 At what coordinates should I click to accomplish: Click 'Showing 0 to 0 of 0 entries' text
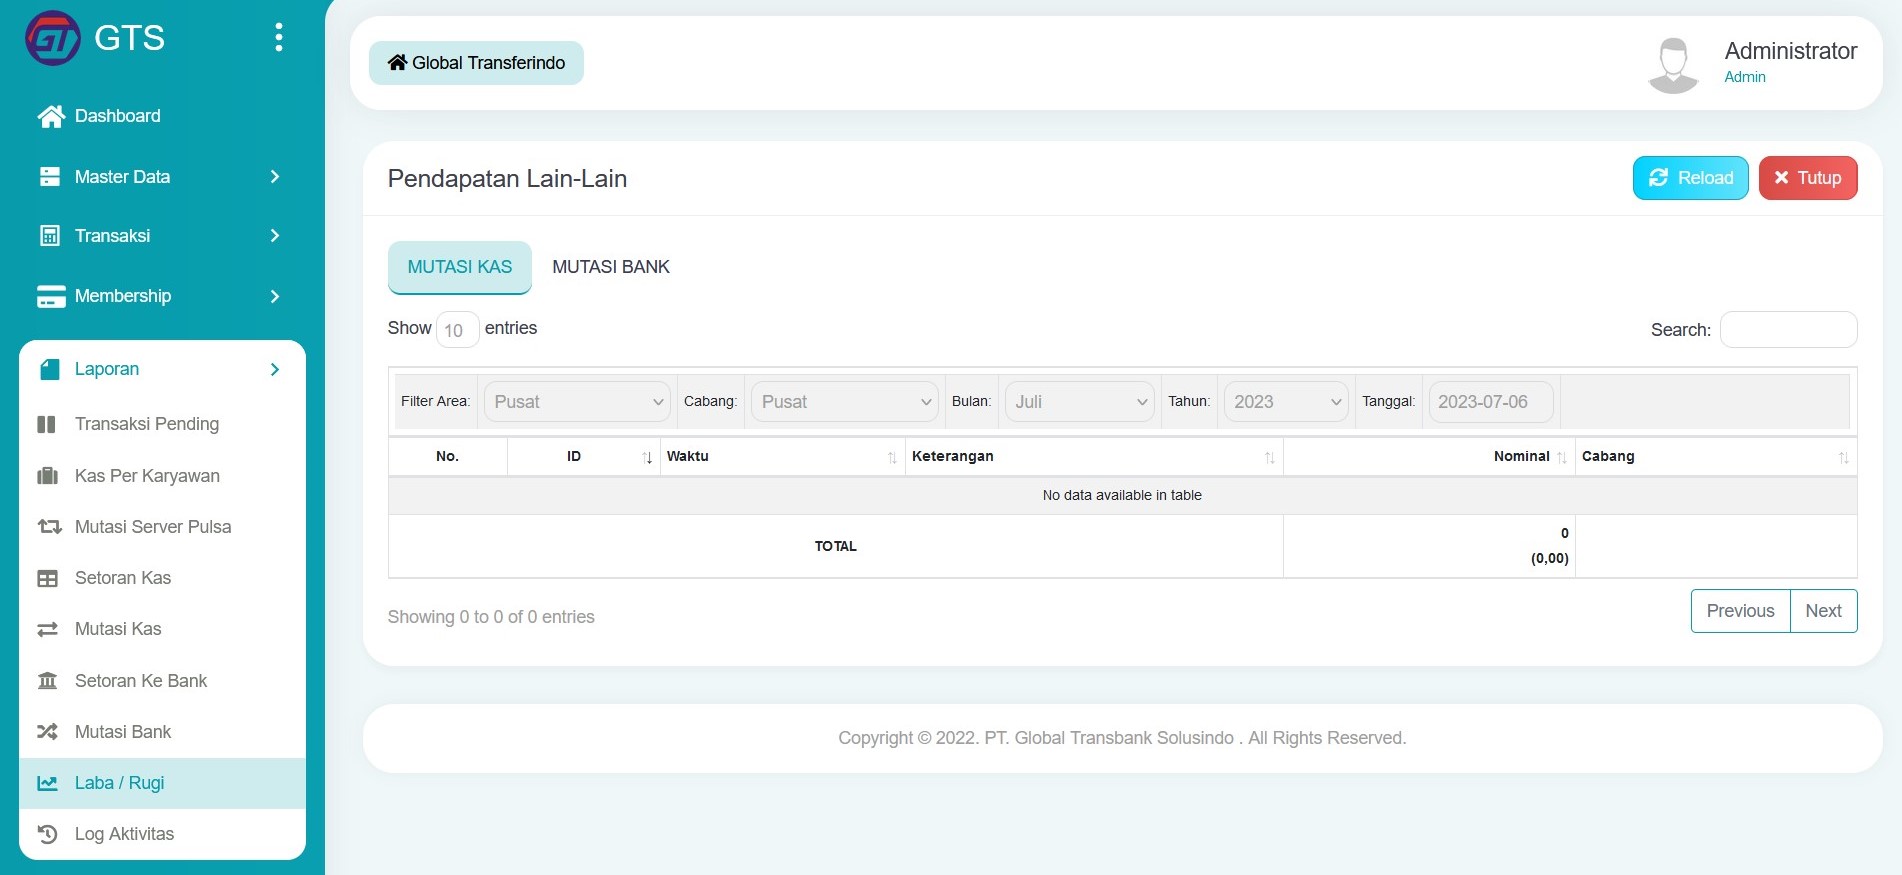pos(491,617)
